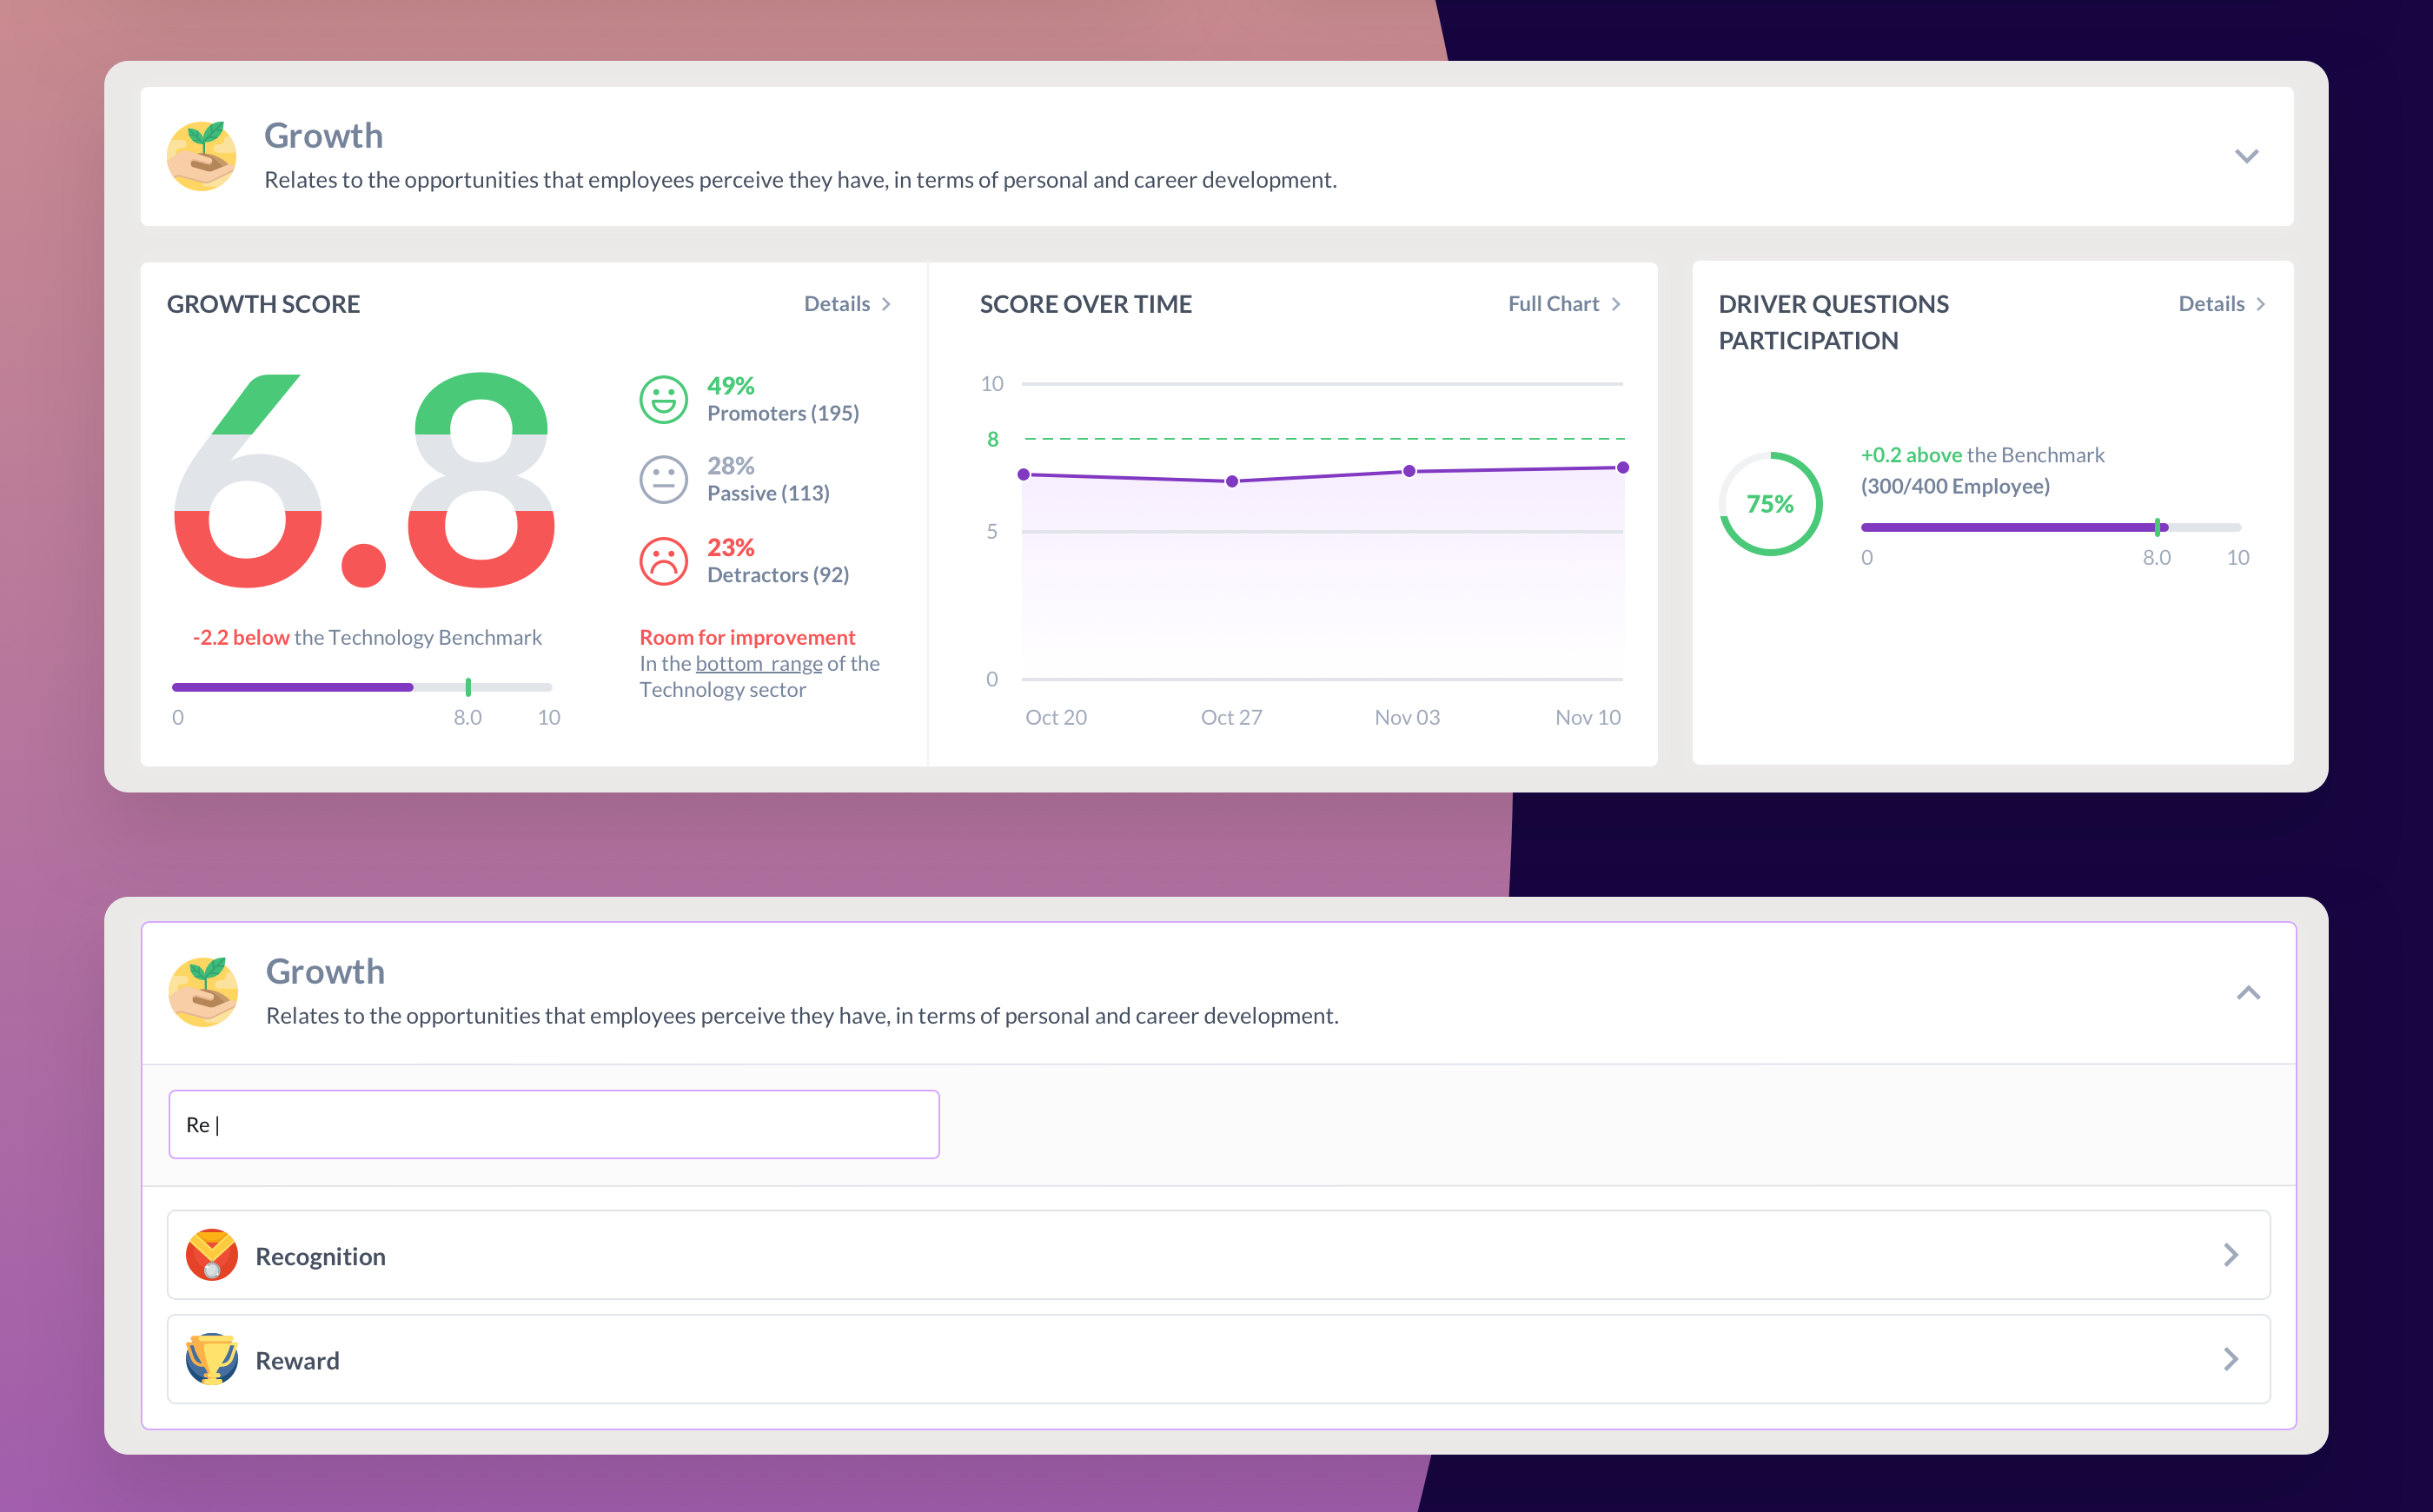Click the Growth plant icon in top card

201,156
